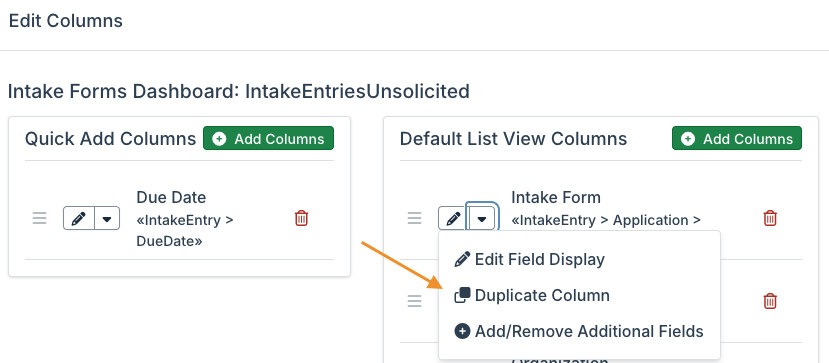This screenshot has height=363, width=829.
Task: Click the second Default List row drag handle
Action: point(414,301)
